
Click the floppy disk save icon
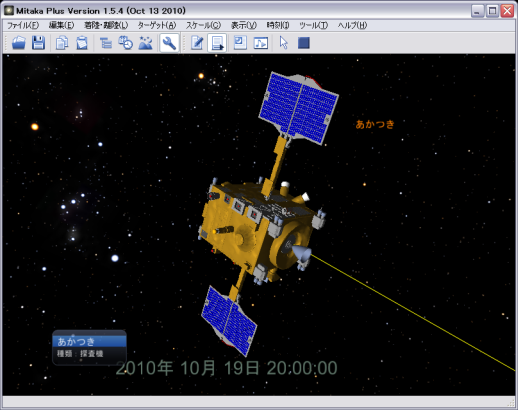(39, 43)
